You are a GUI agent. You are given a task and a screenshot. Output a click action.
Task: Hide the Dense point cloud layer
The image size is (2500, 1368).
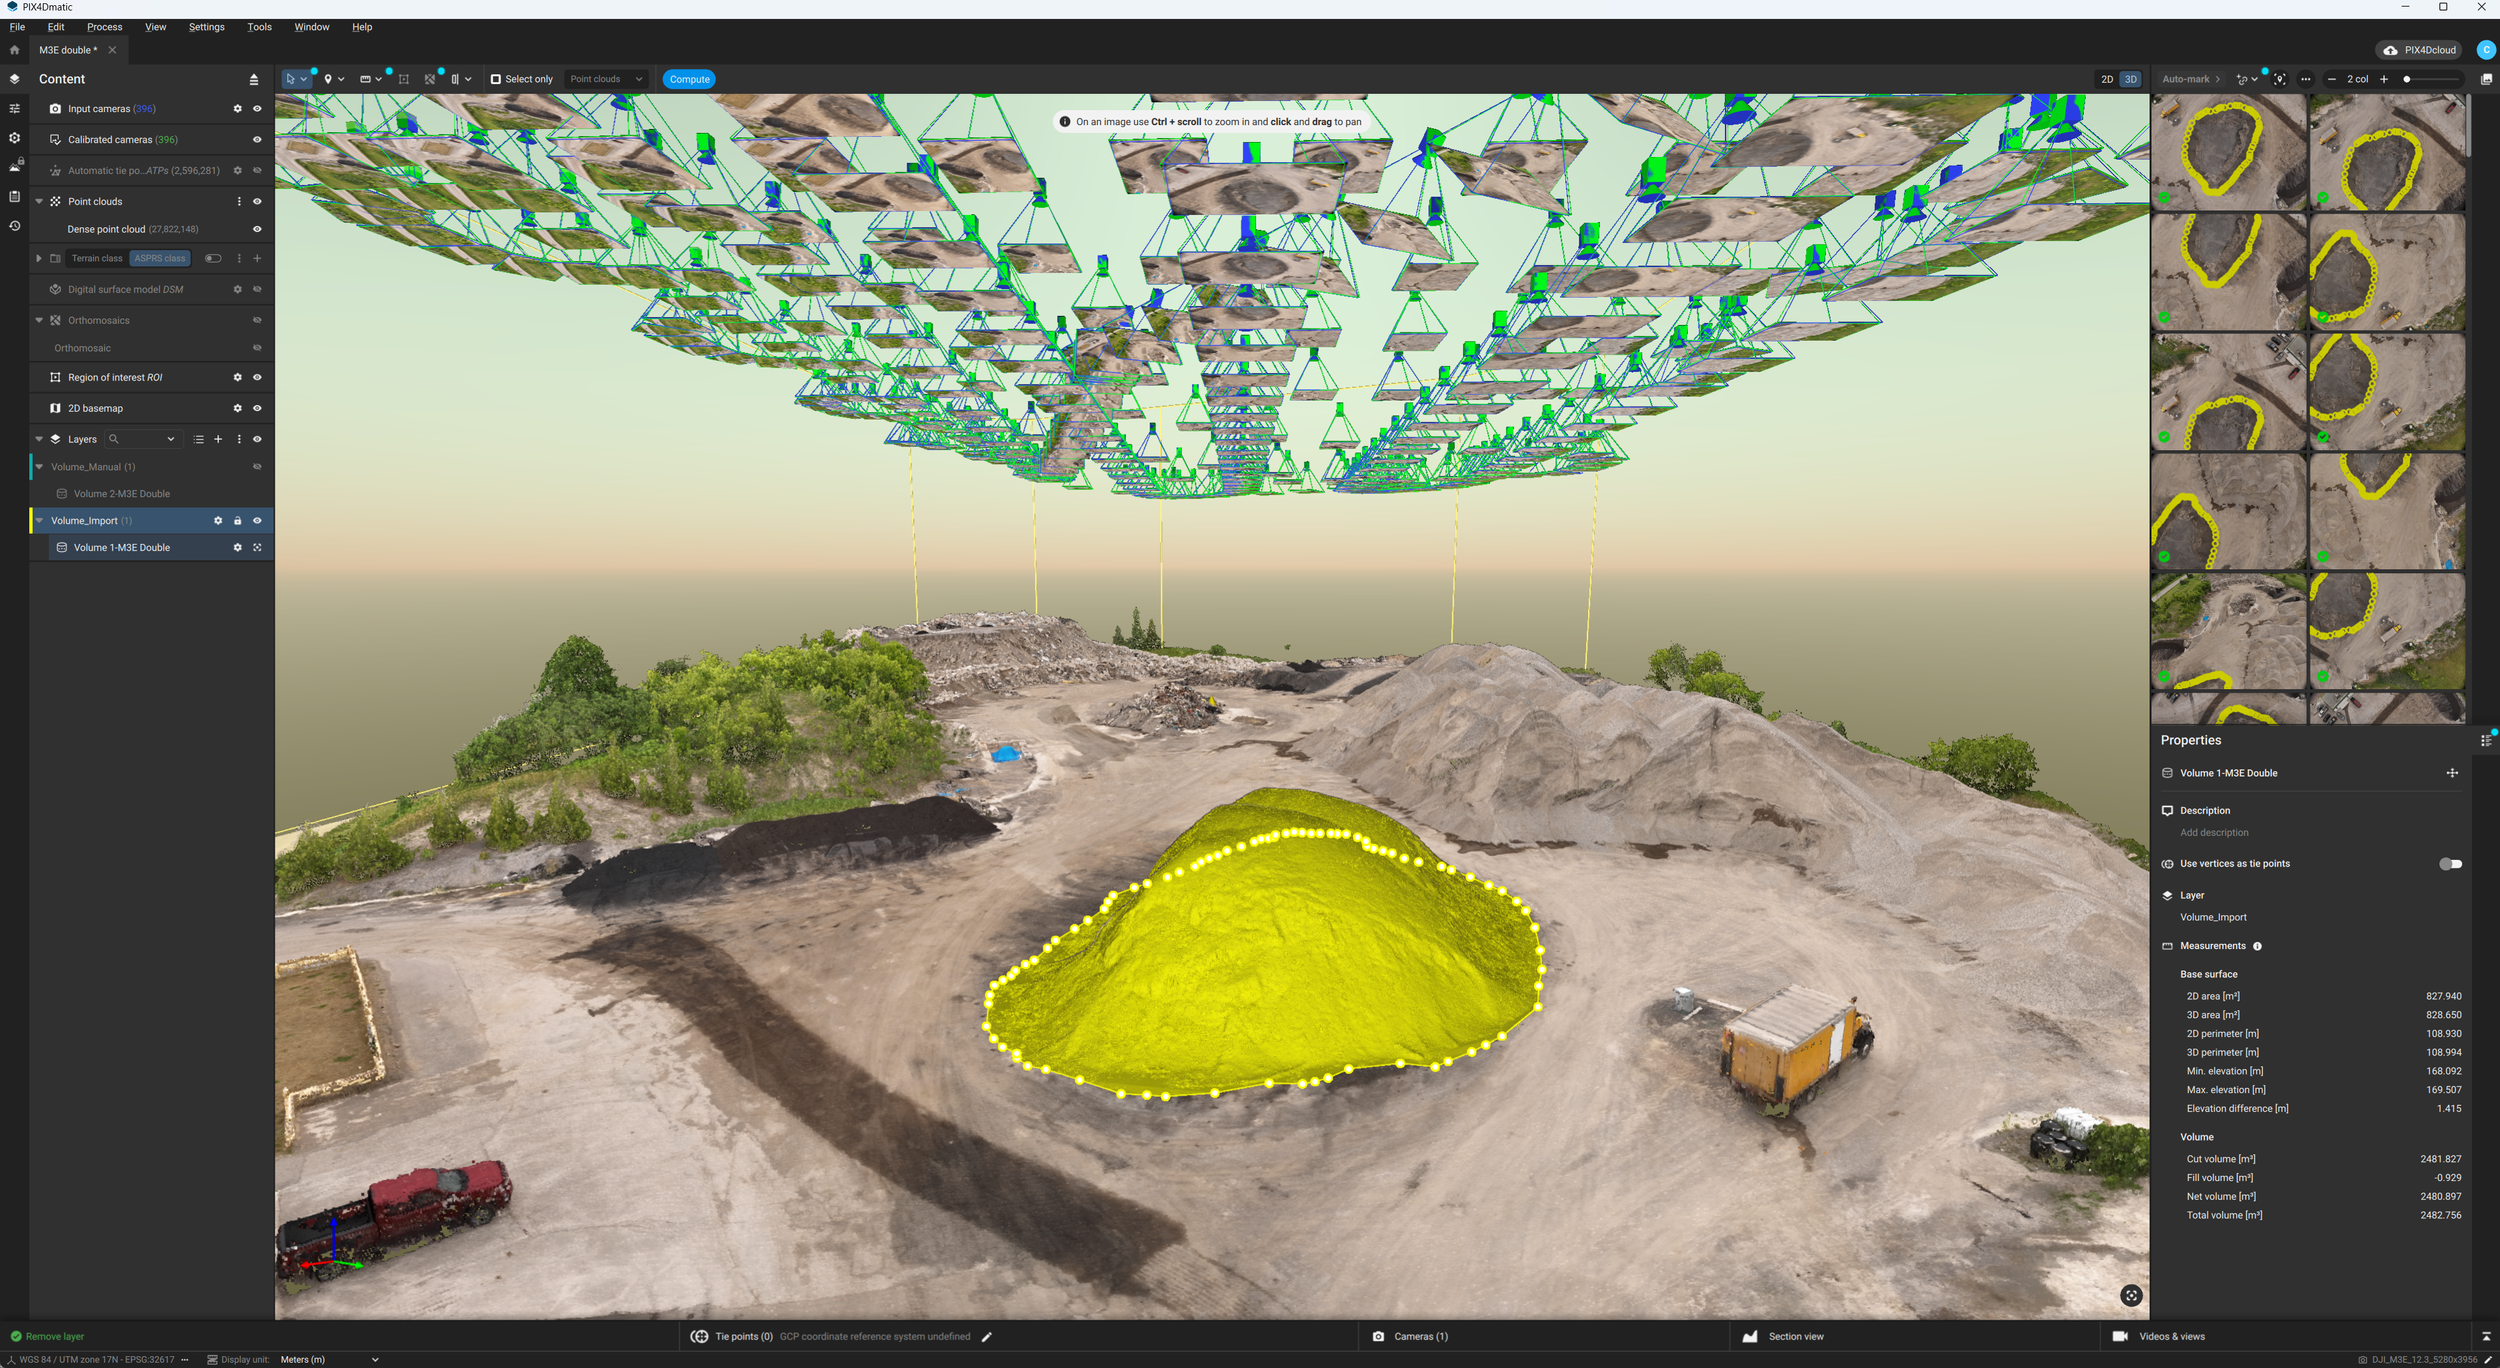(257, 229)
